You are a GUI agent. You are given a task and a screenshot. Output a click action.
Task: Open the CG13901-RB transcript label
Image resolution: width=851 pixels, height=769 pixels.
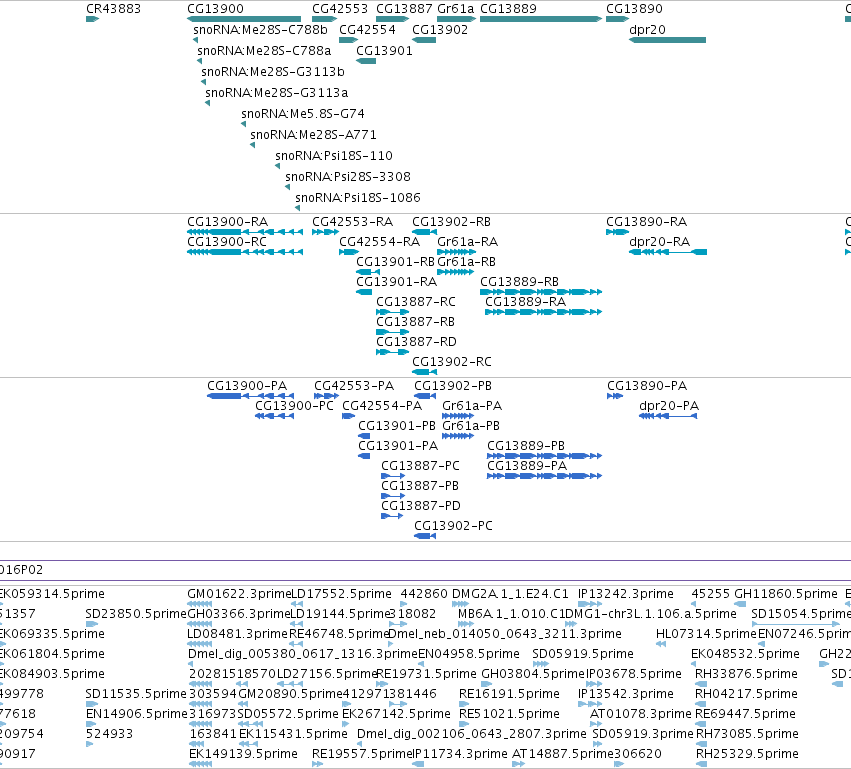[396, 262]
